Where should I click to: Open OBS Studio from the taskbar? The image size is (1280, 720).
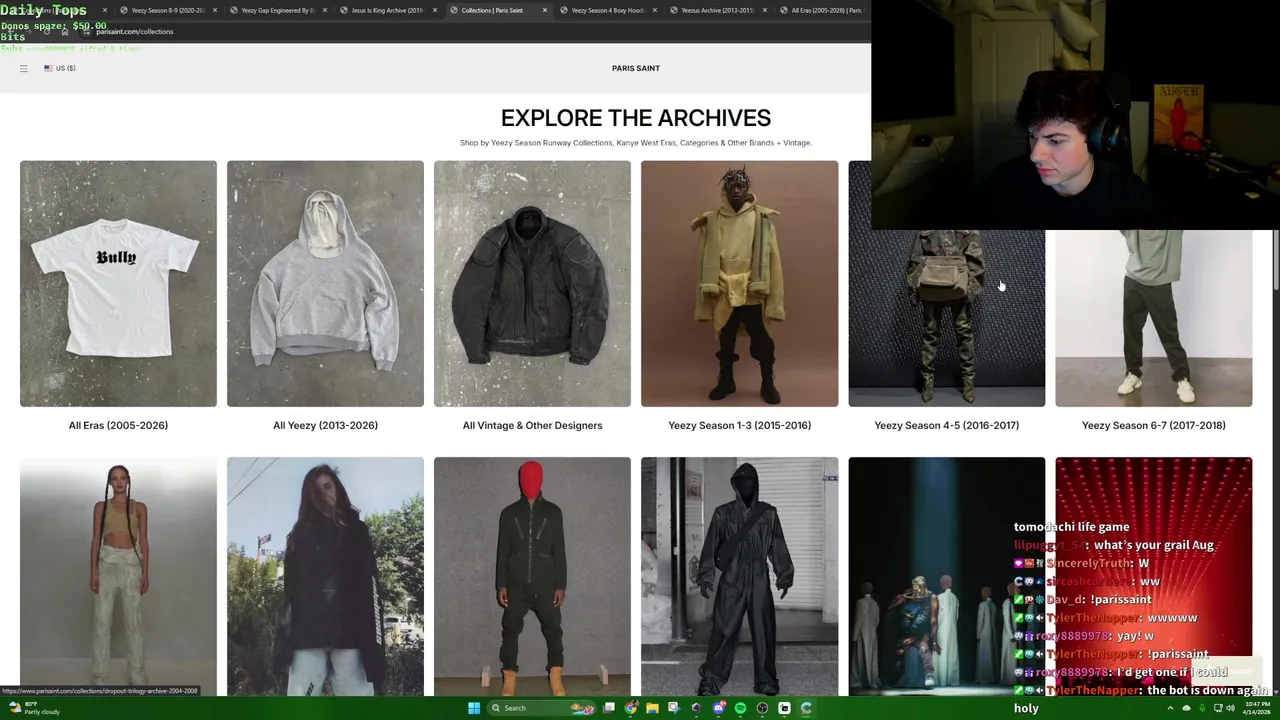point(762,708)
